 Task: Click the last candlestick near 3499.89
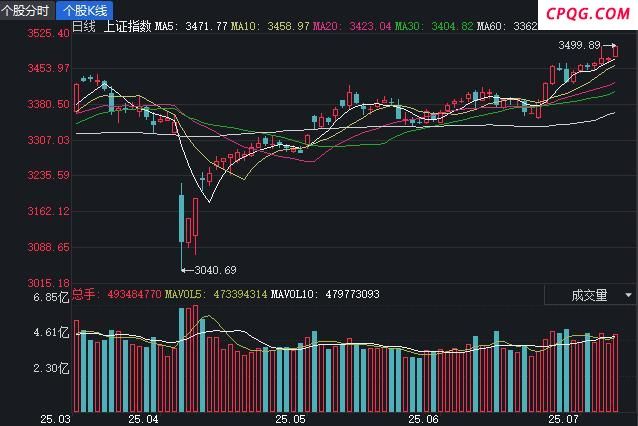pos(615,51)
